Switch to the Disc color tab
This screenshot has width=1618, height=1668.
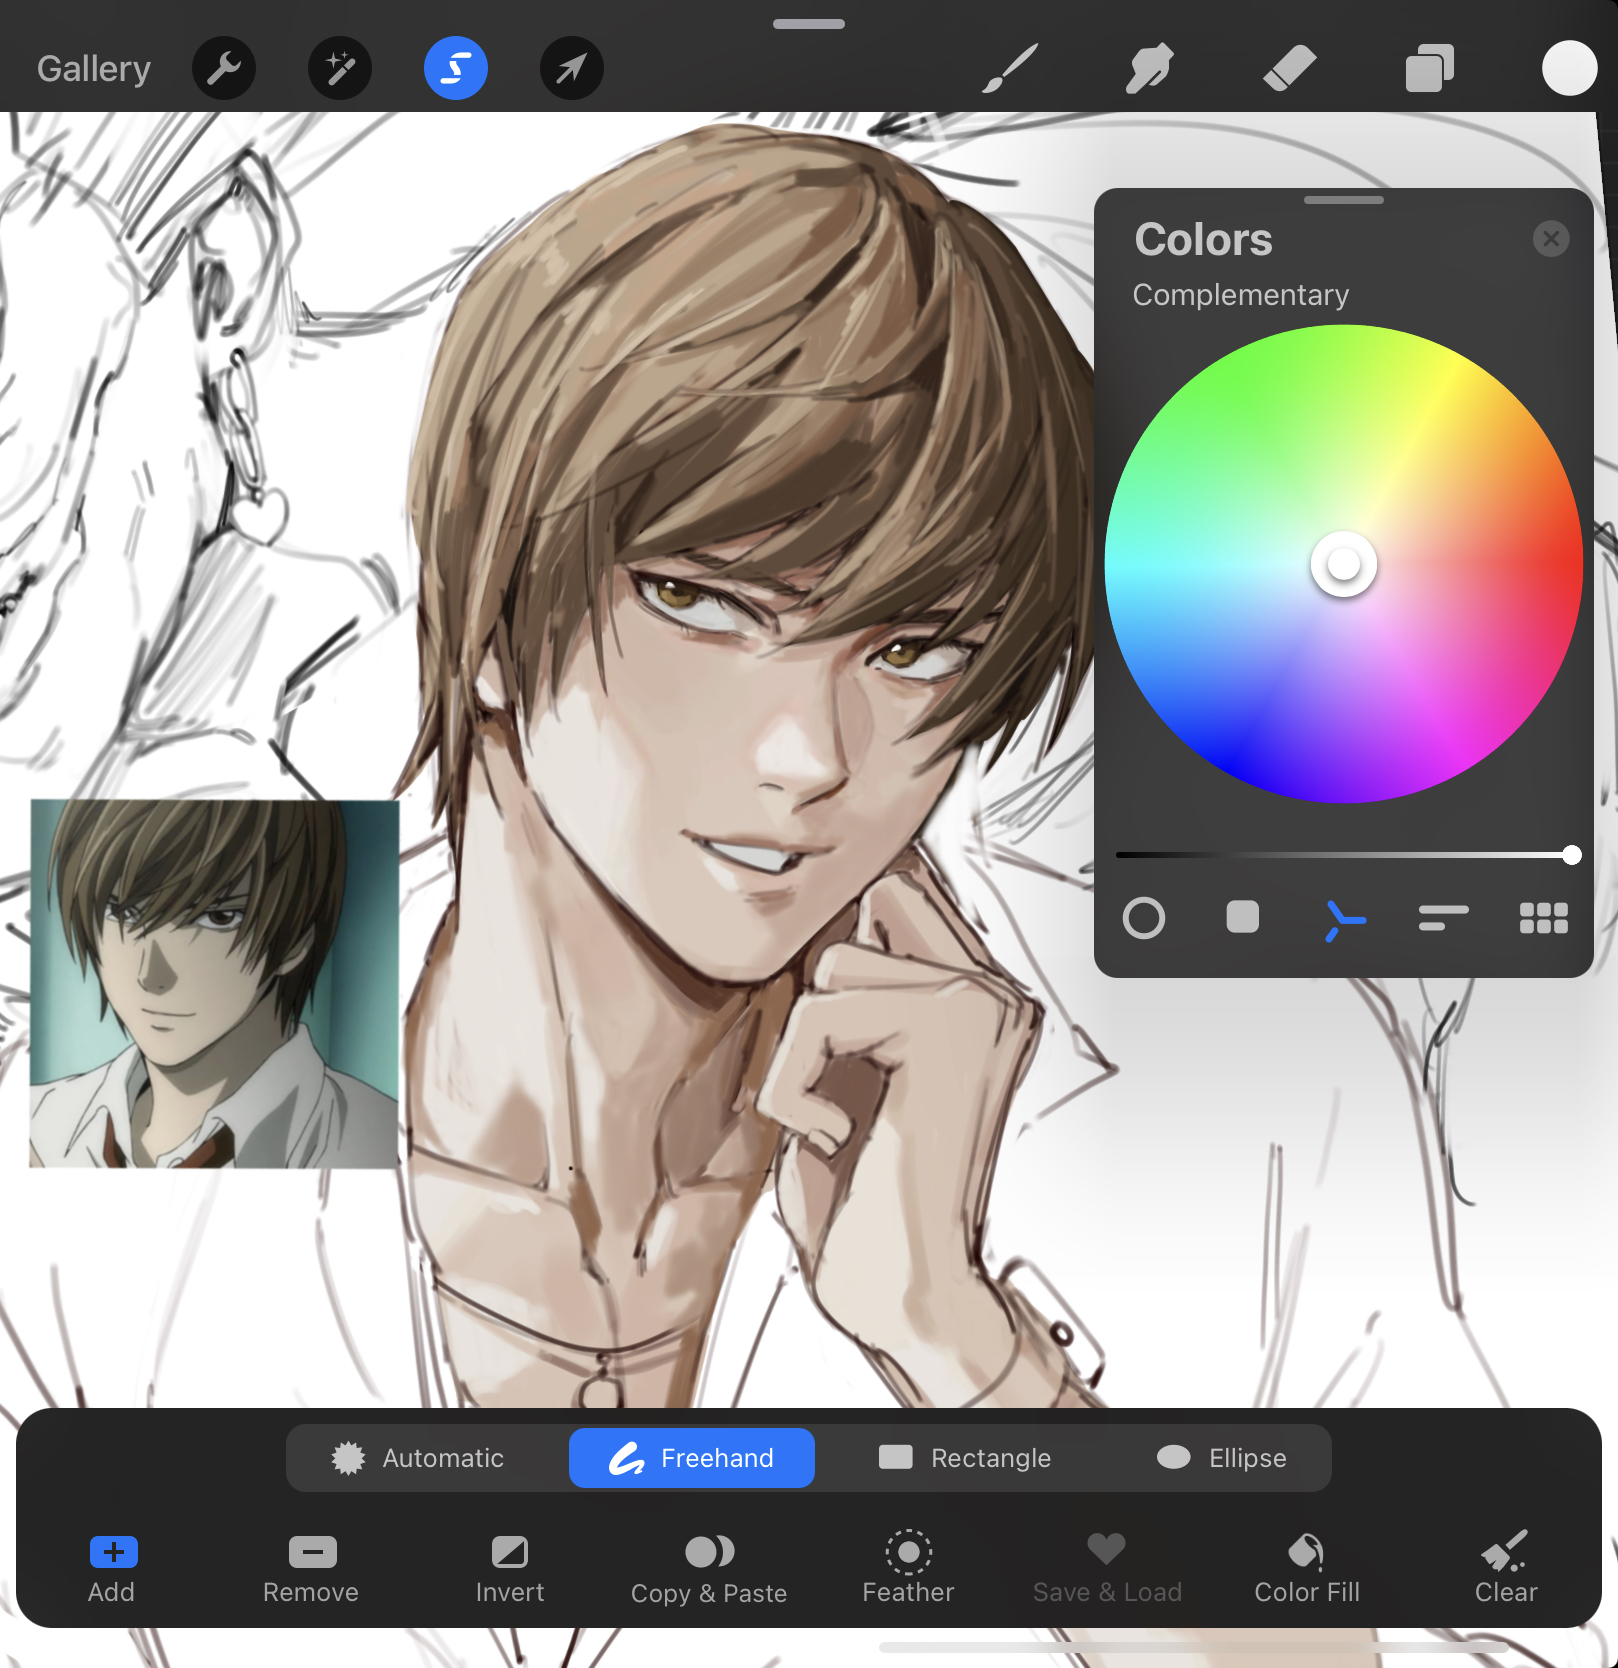1144,918
